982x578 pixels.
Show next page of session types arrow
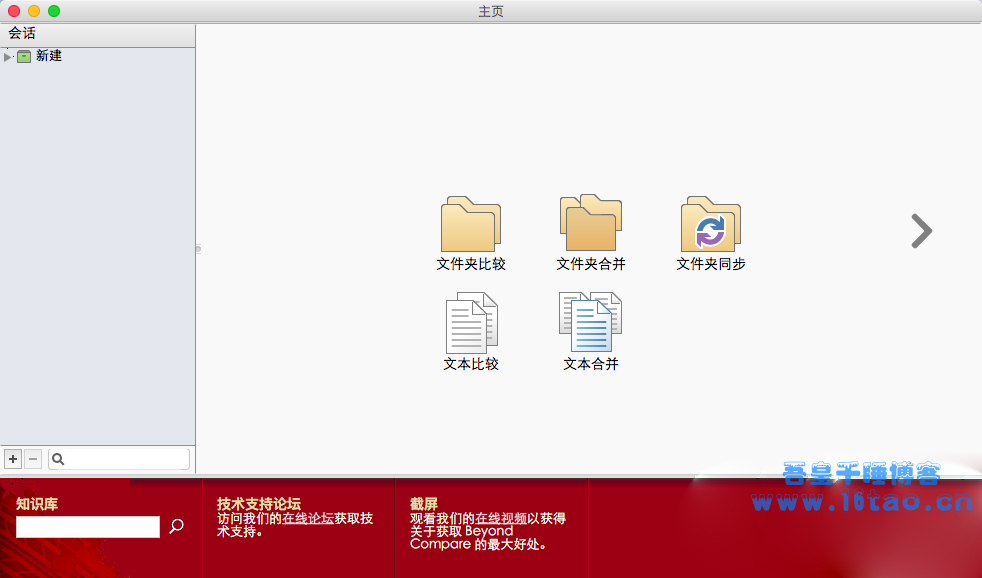pos(921,231)
